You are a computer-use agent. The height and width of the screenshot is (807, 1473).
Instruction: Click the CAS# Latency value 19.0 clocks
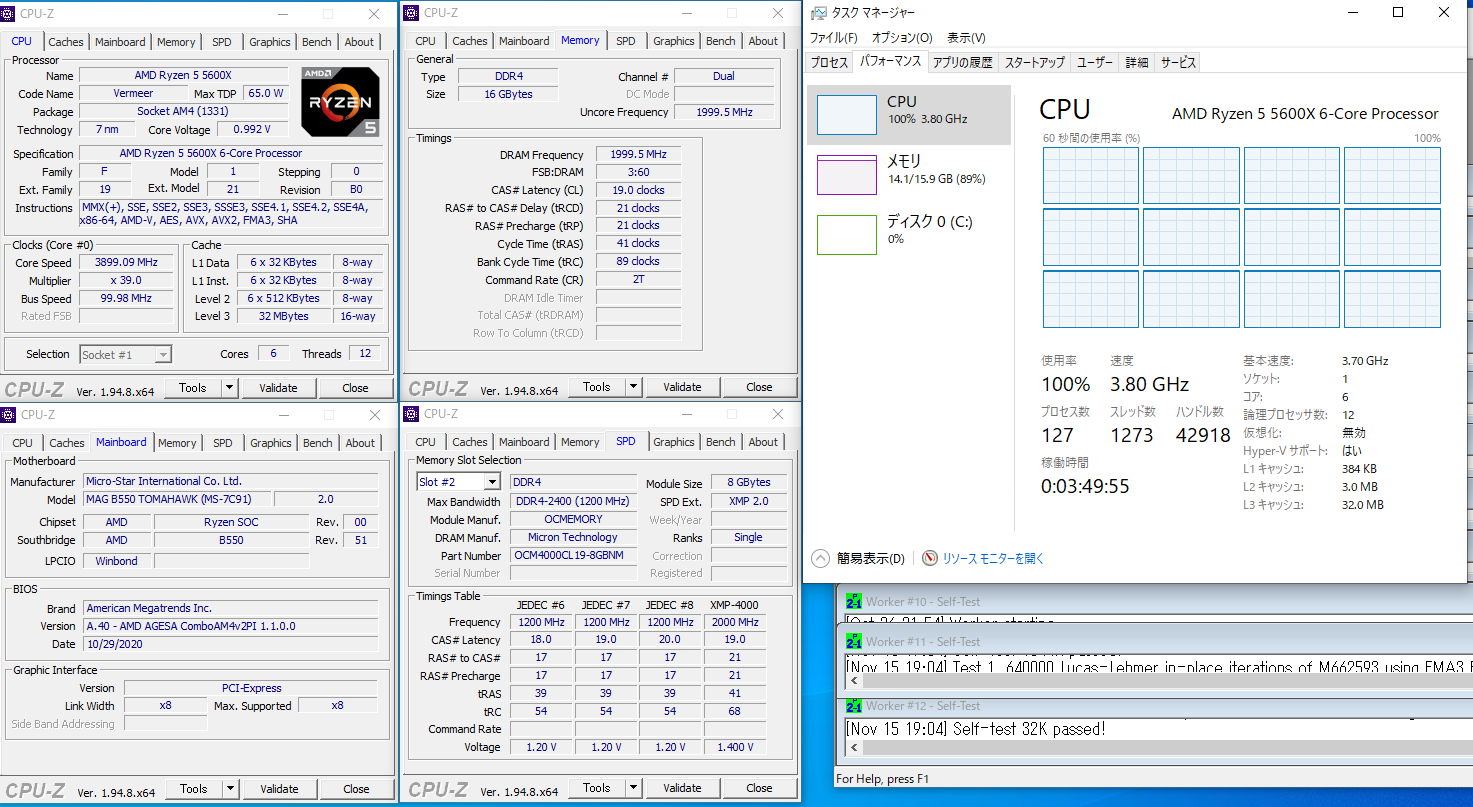tap(638, 190)
